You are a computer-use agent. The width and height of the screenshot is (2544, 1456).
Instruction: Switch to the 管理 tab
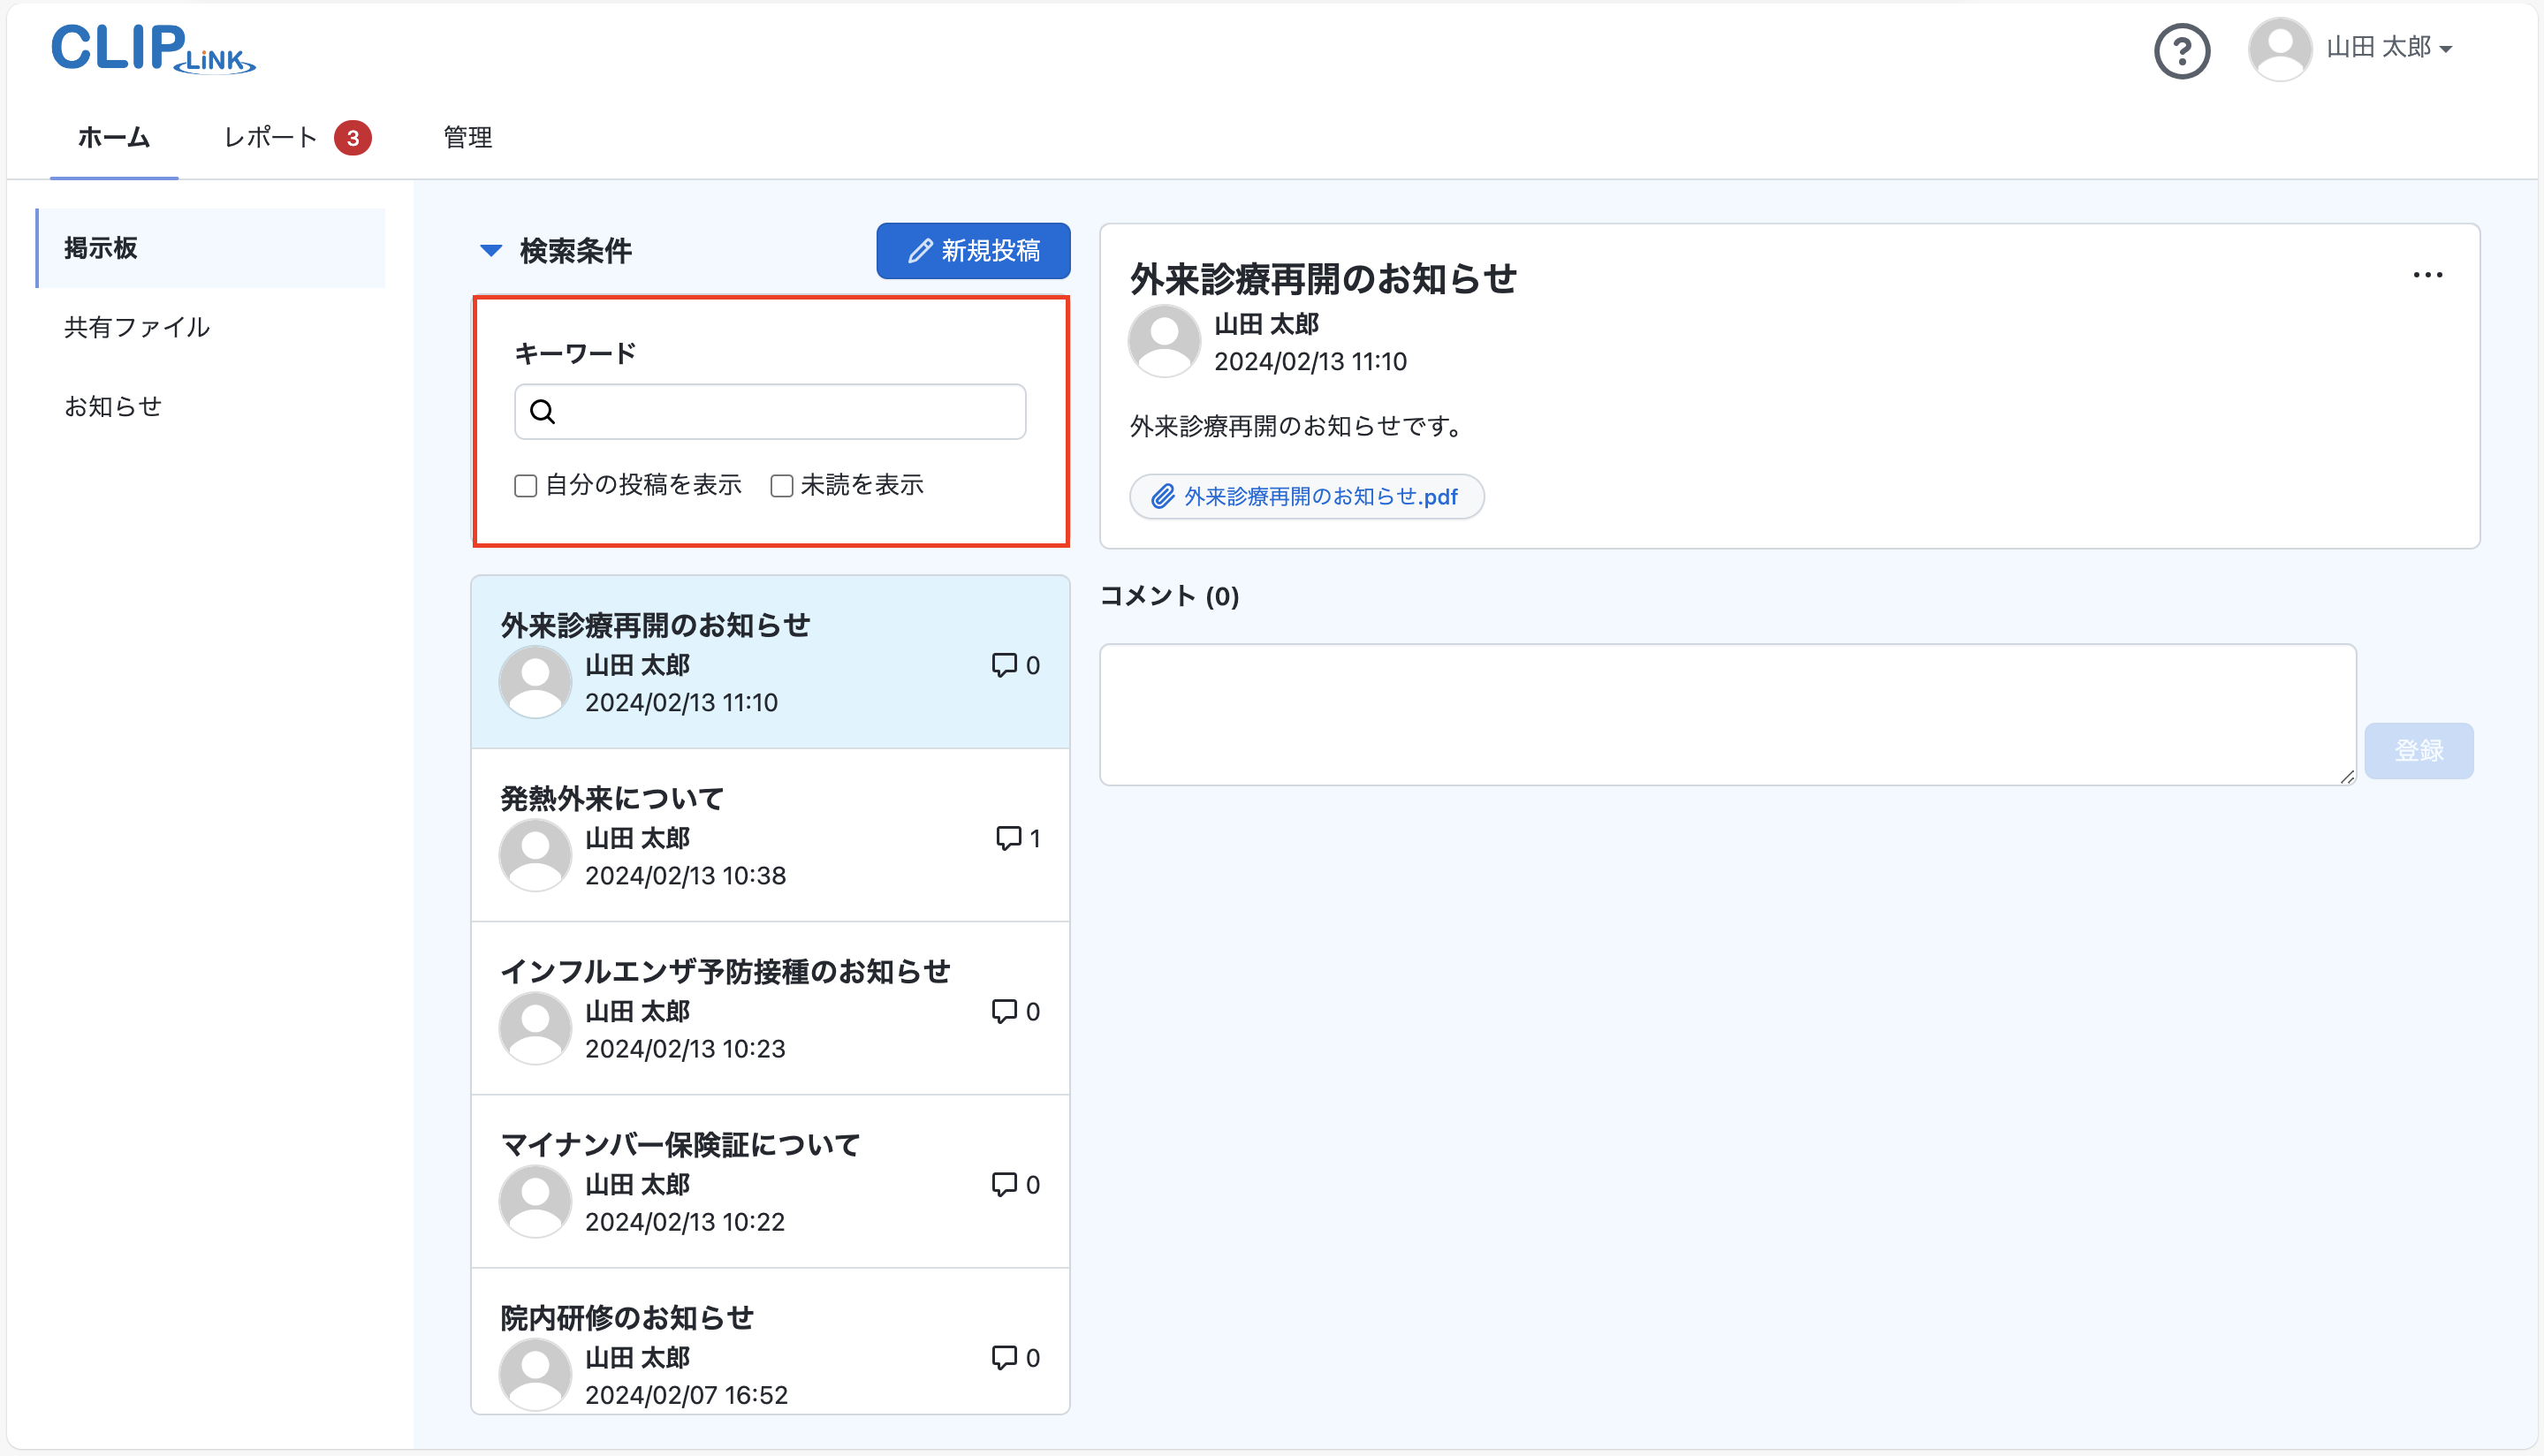pos(468,137)
